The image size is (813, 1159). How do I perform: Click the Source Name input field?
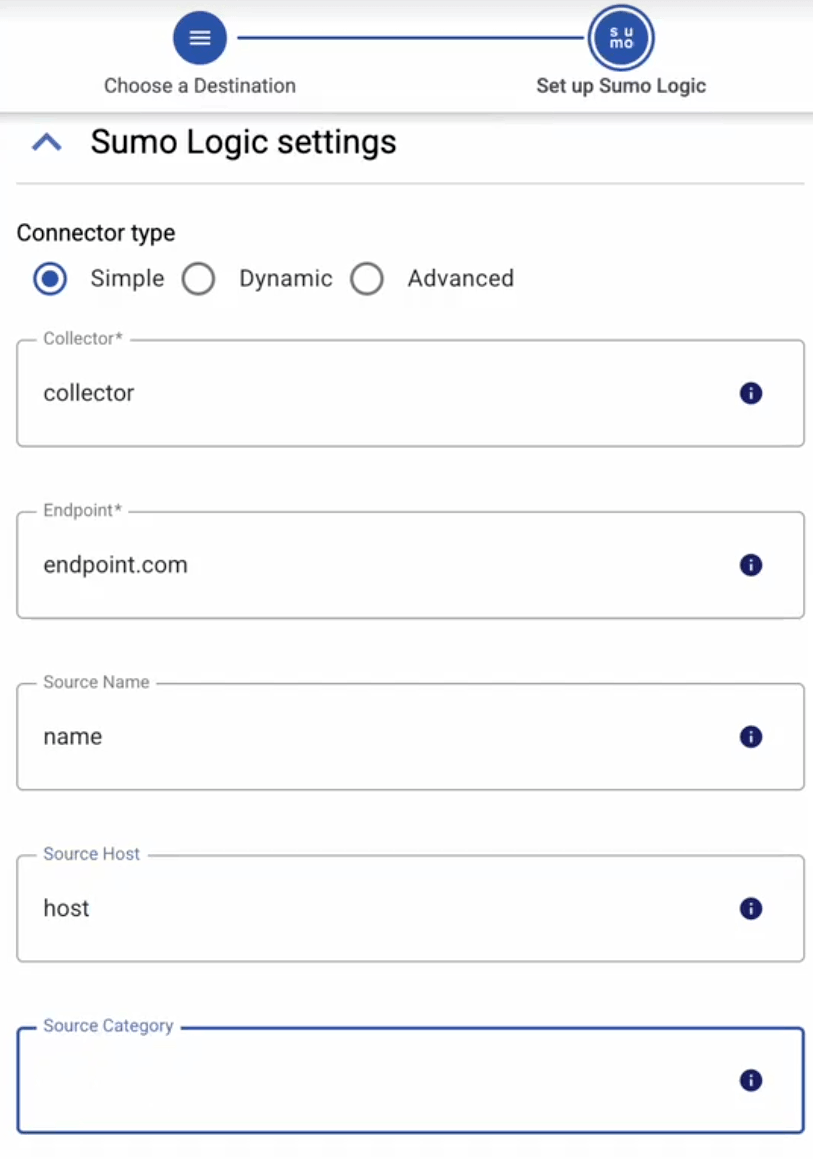point(380,737)
